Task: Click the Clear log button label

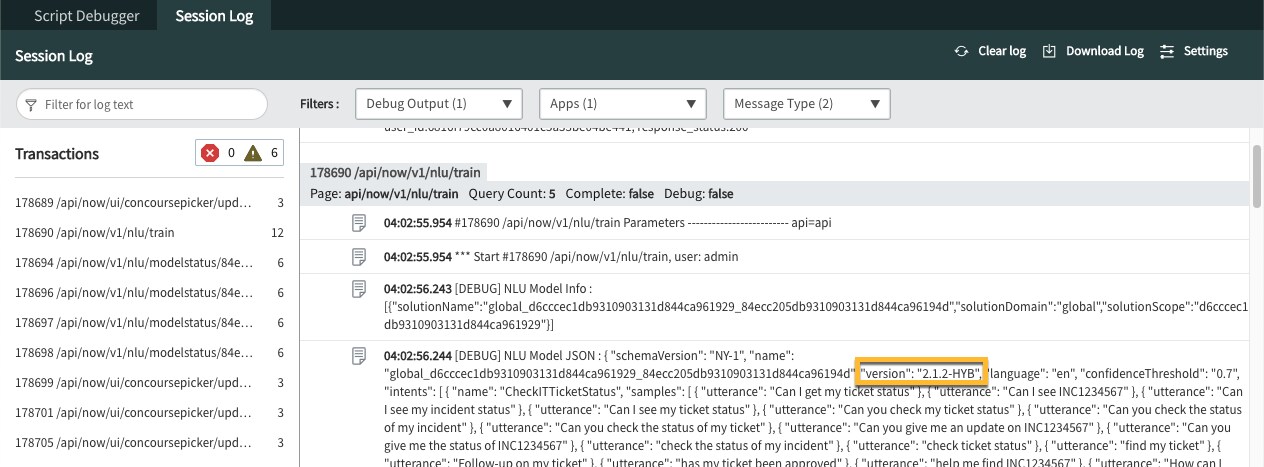Action: click(x=1001, y=51)
